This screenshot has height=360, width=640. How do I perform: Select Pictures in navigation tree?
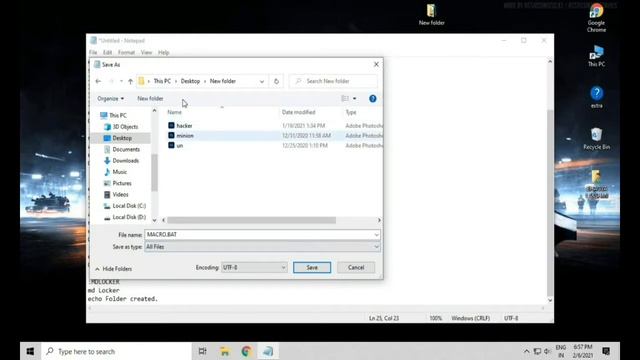tap(118, 183)
